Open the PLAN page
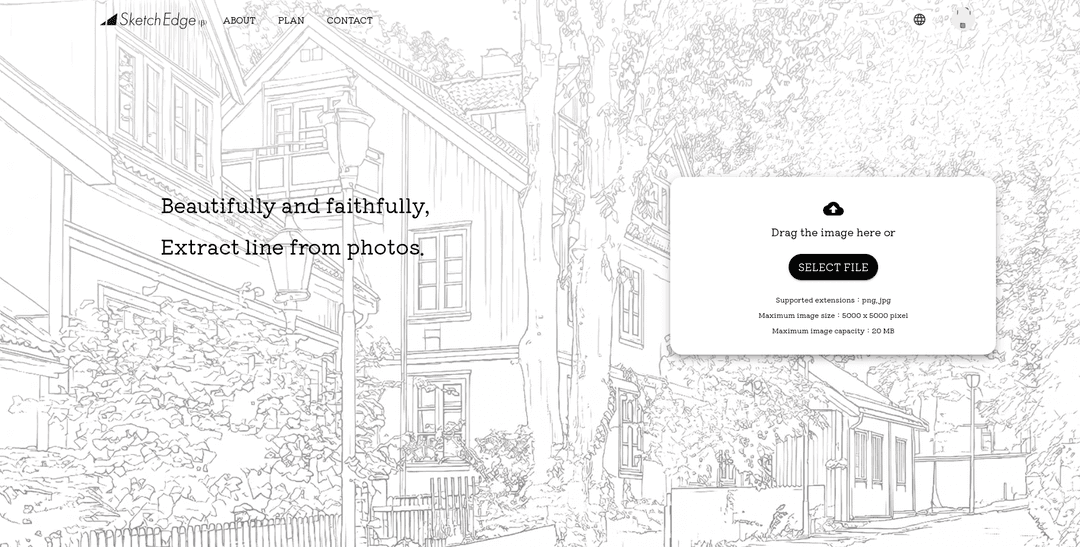The width and height of the screenshot is (1080, 547). point(291,21)
